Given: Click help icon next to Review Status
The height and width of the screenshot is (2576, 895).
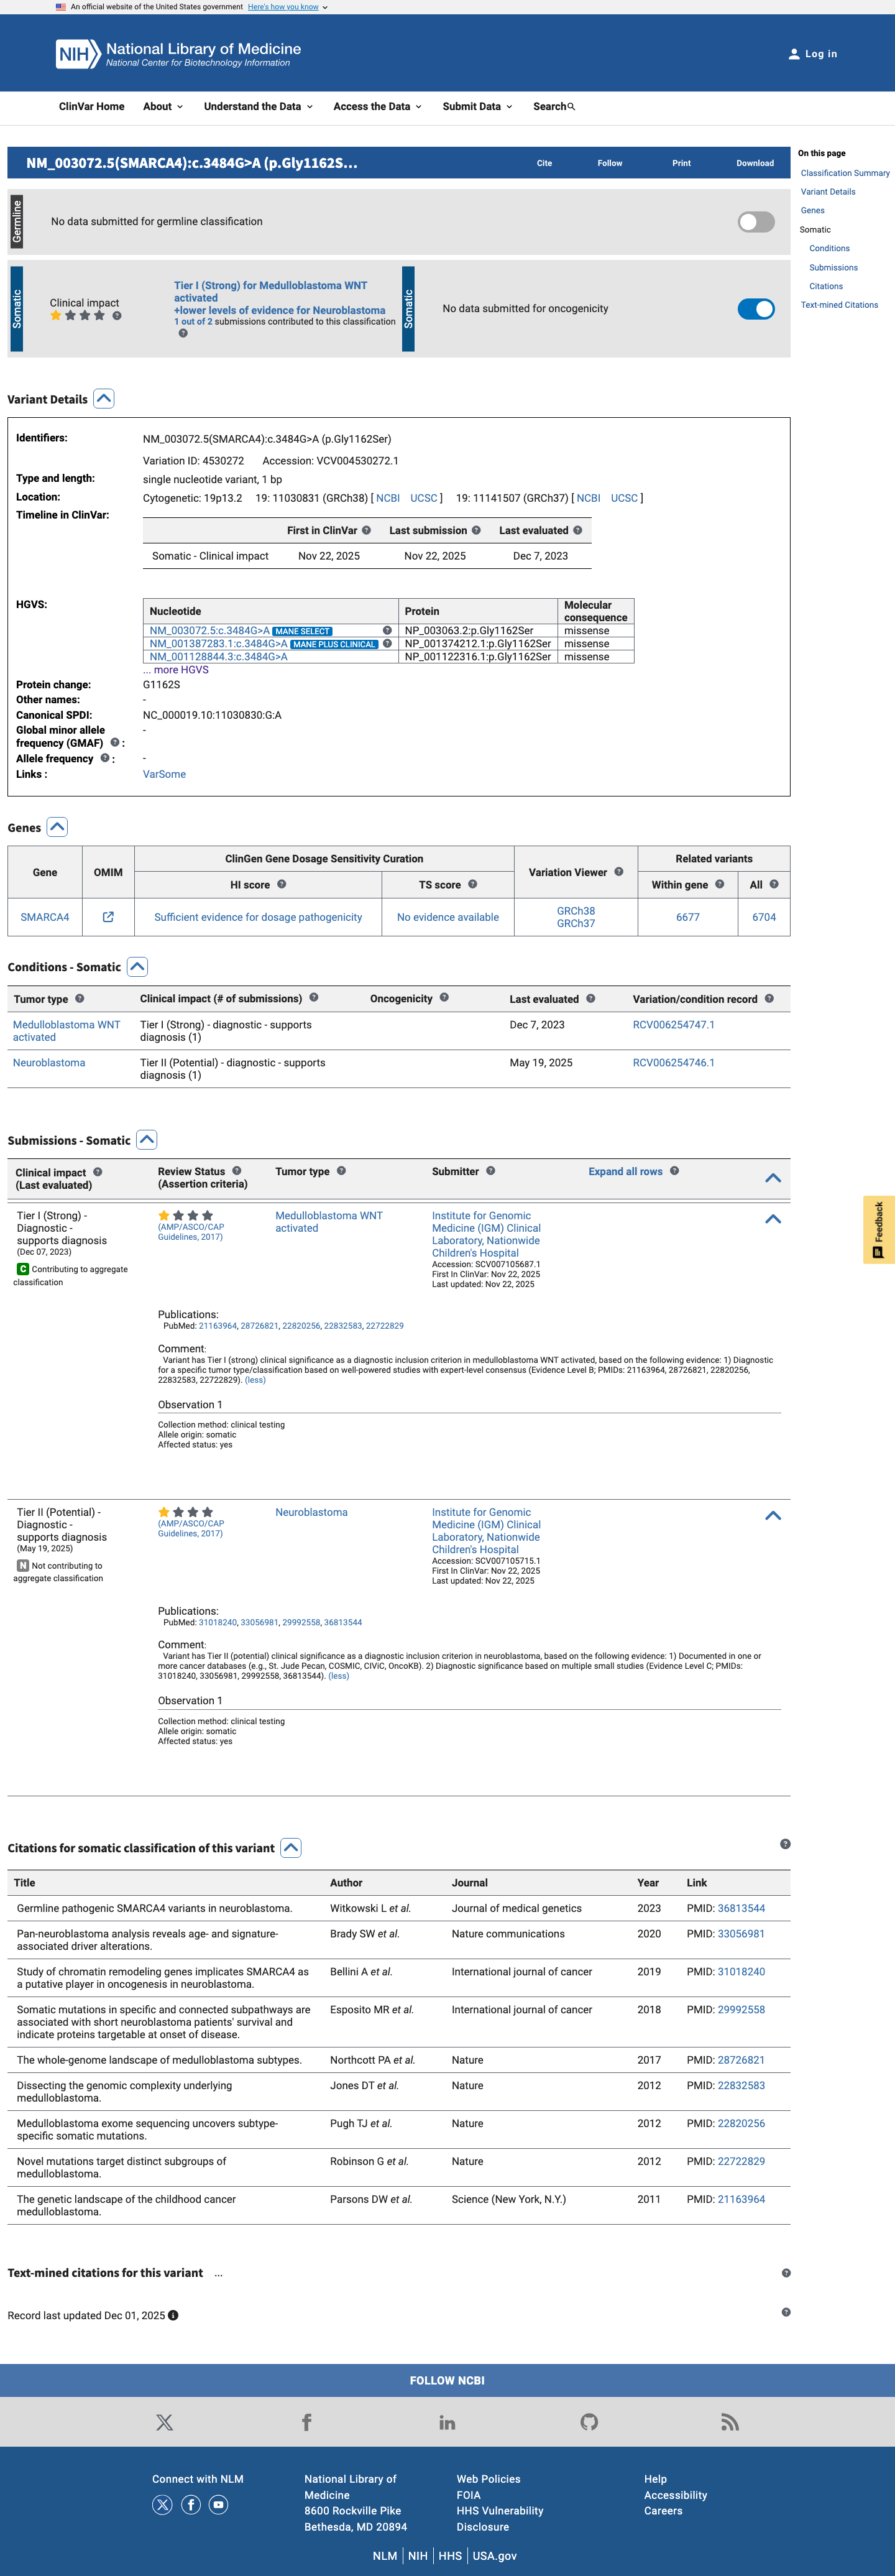Looking at the screenshot, I should 236,1171.
